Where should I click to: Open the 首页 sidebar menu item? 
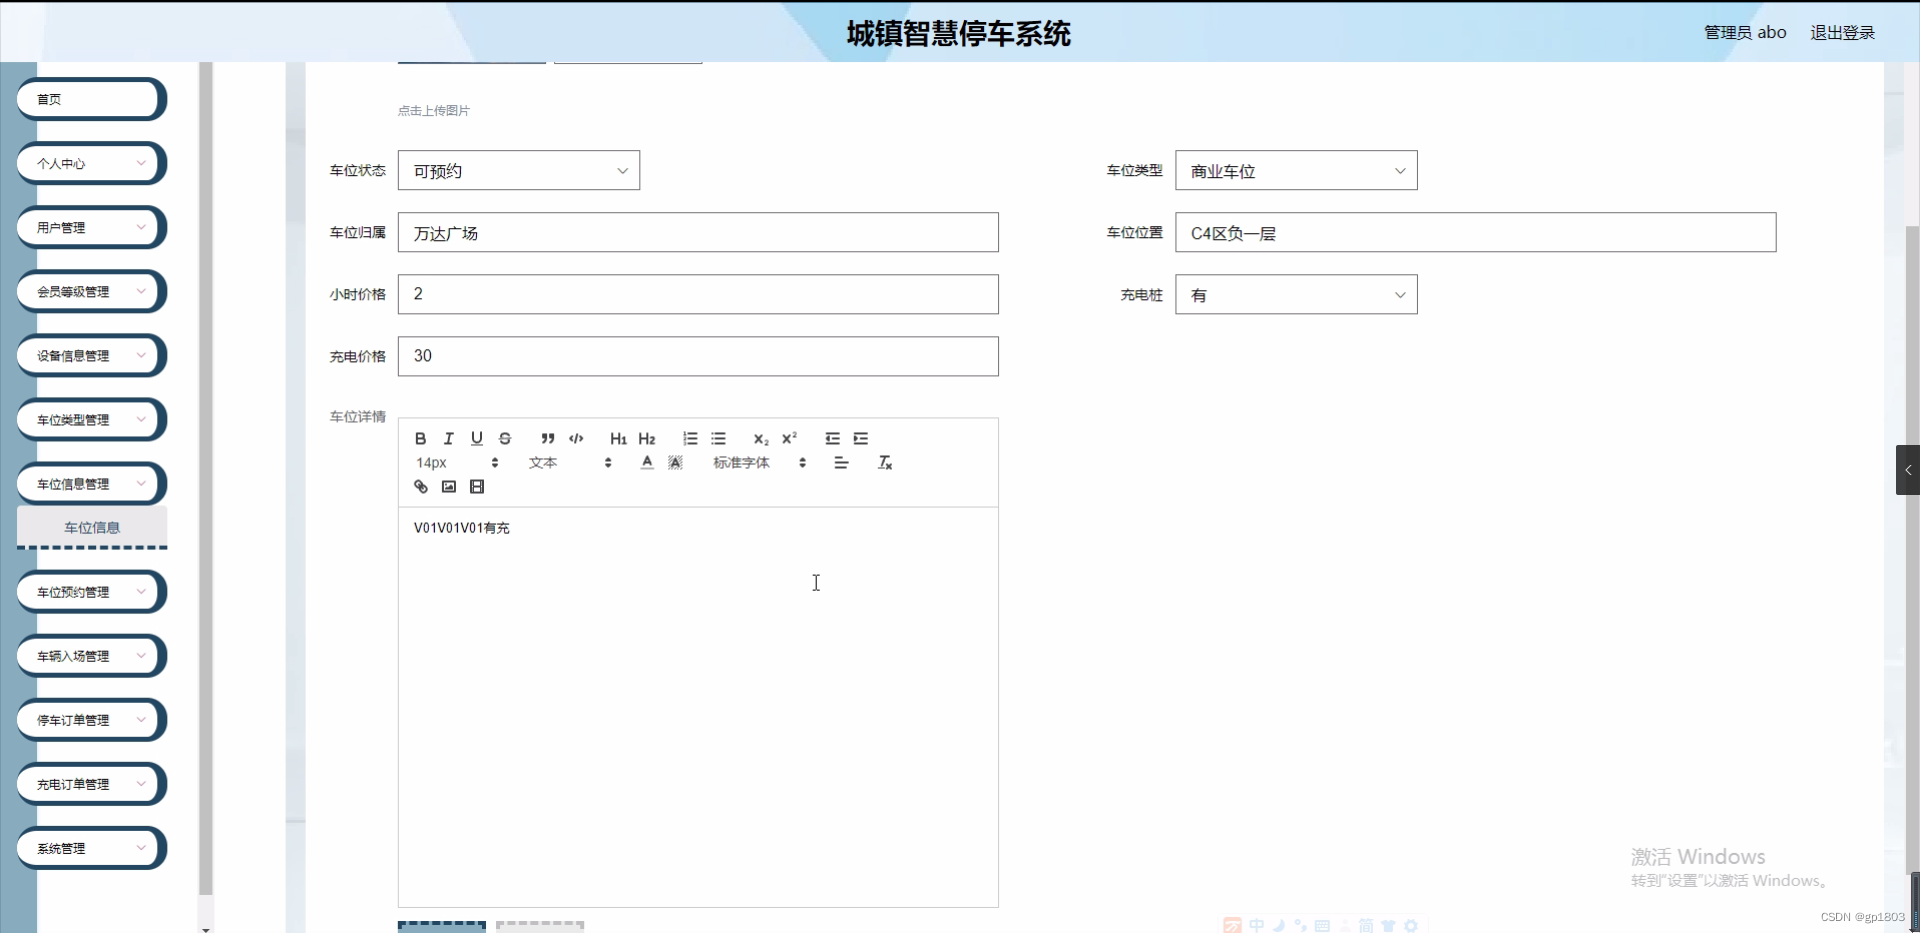tap(90, 99)
